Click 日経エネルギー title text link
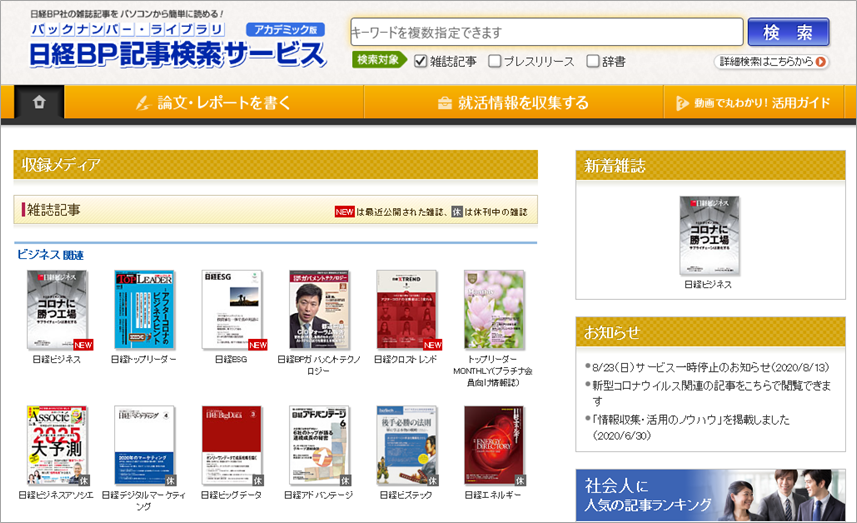The width and height of the screenshot is (857, 523). coord(493,495)
